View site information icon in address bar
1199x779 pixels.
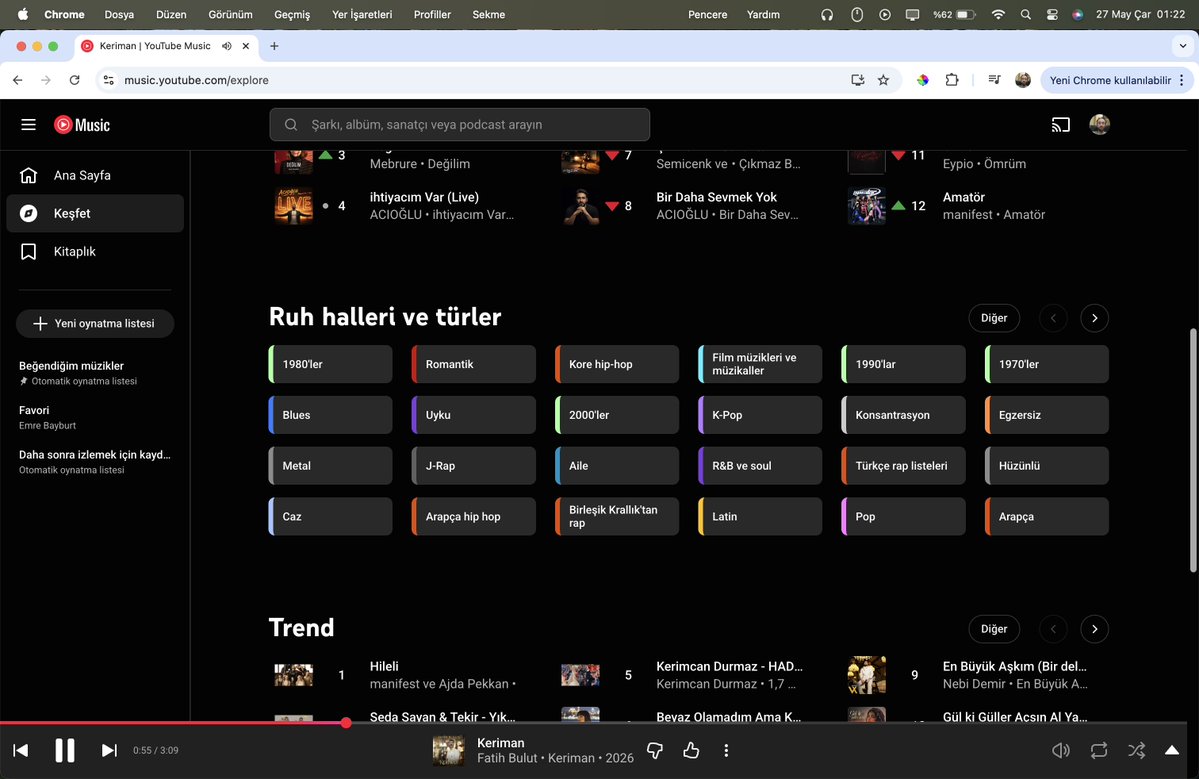(x=109, y=80)
